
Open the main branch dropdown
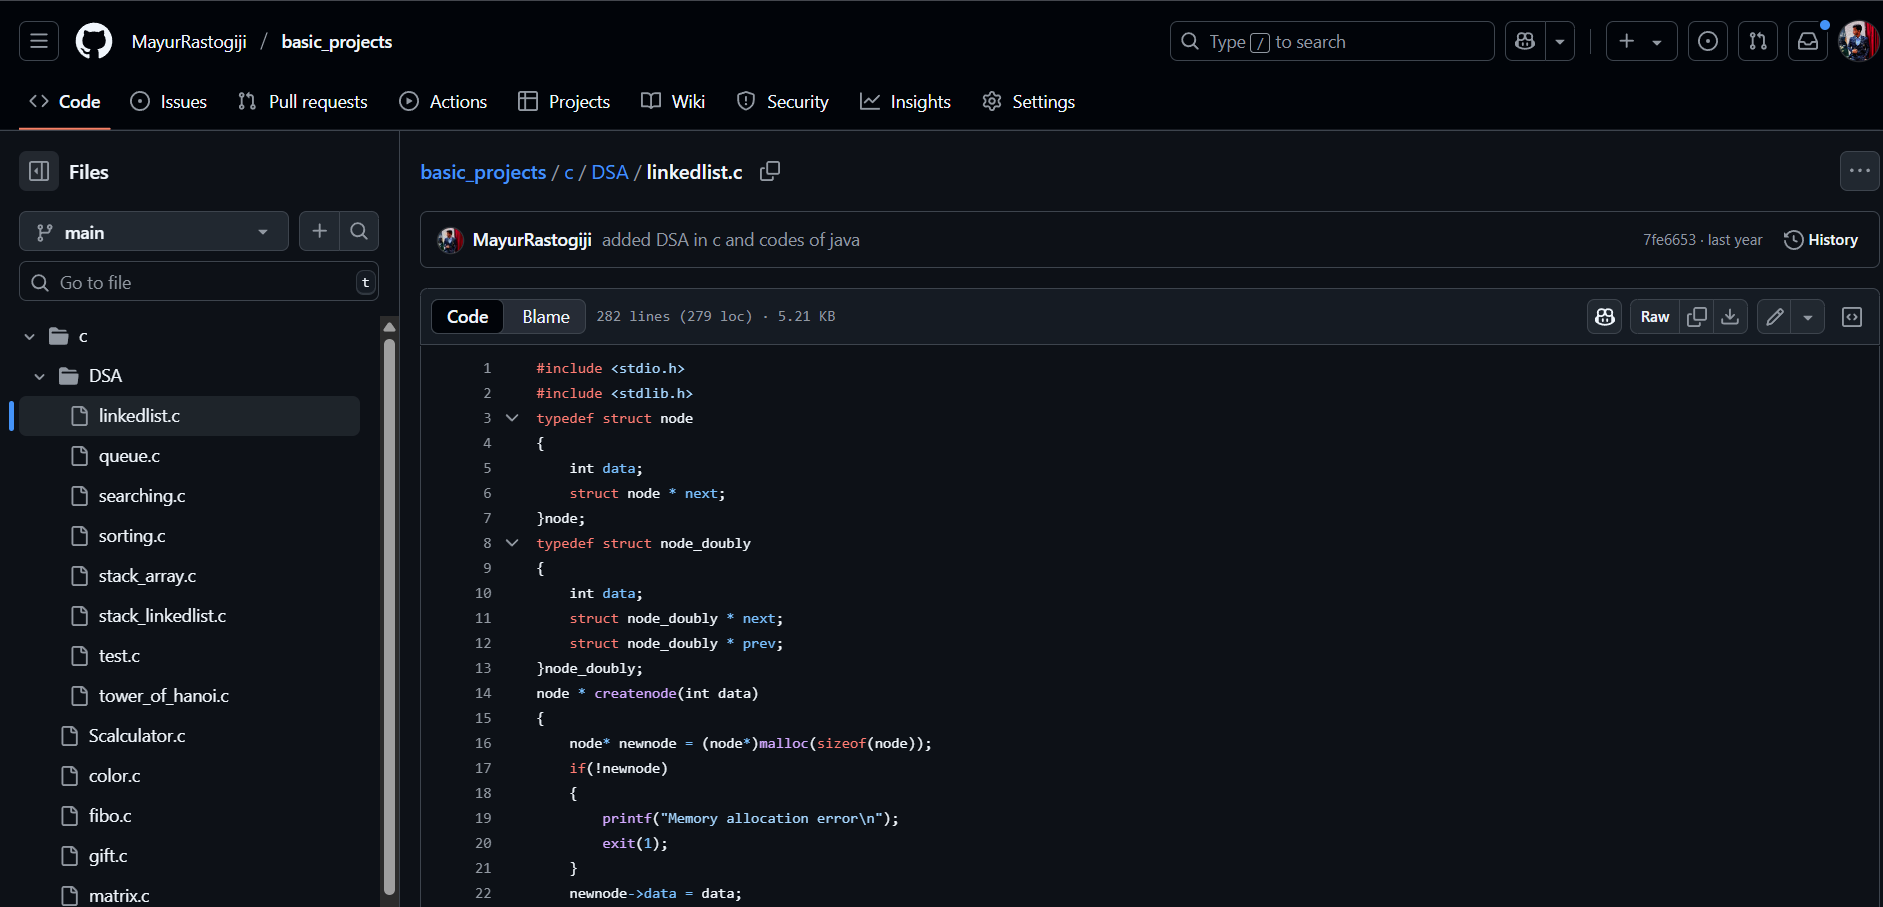pos(154,232)
